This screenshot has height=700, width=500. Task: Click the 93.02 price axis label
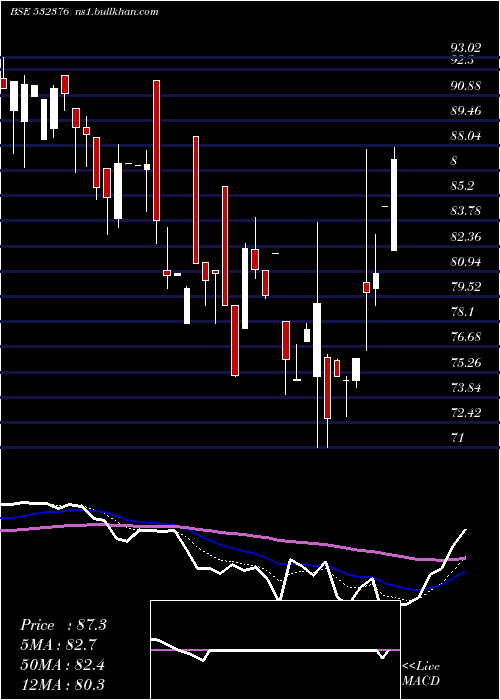pyautogui.click(x=466, y=47)
